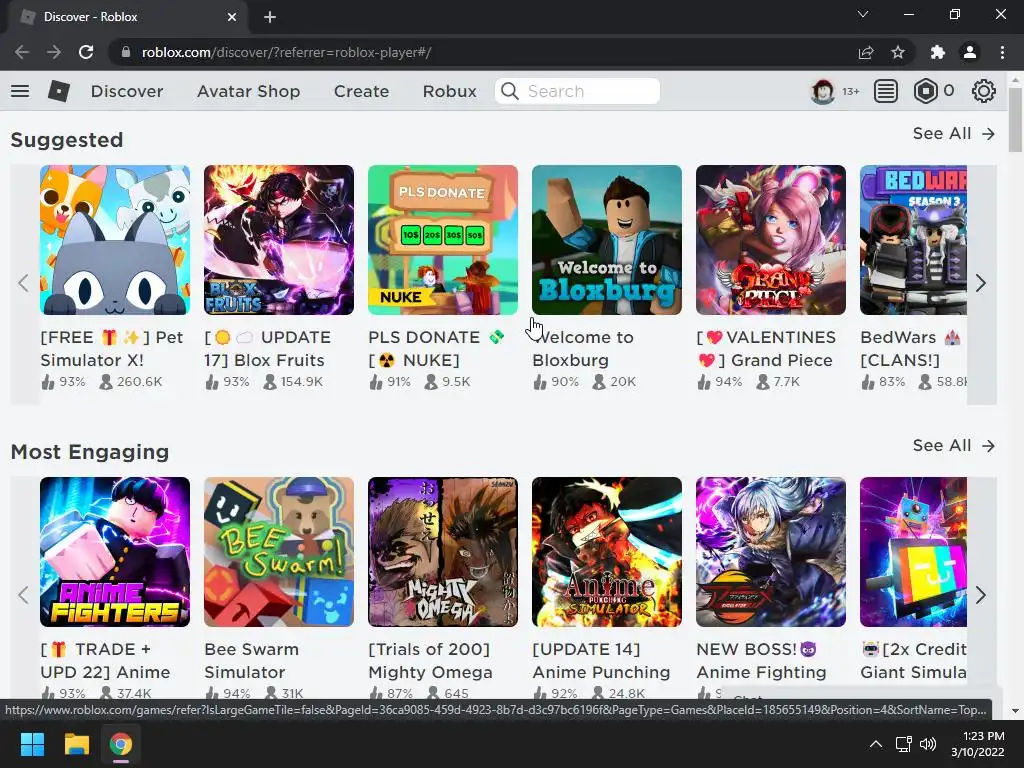Viewport: 1024px width, 768px height.
Task: Click the 'UPDATE 17] Blox Fruits' title
Action: point(268,349)
